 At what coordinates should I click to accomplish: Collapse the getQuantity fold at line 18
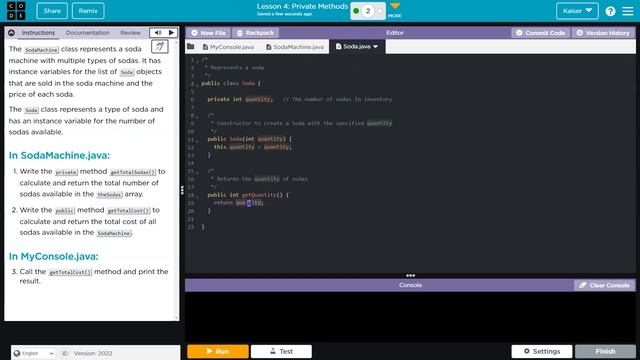197,196
